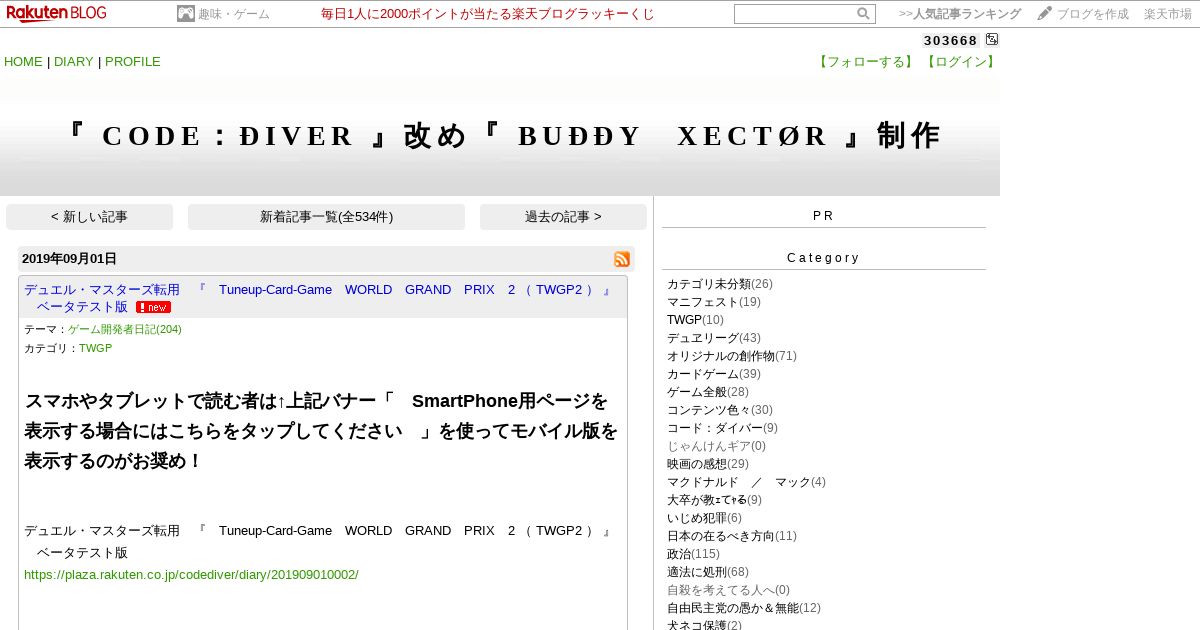The width and height of the screenshot is (1200, 630).
Task: Click the red new badge on the article title
Action: [153, 307]
